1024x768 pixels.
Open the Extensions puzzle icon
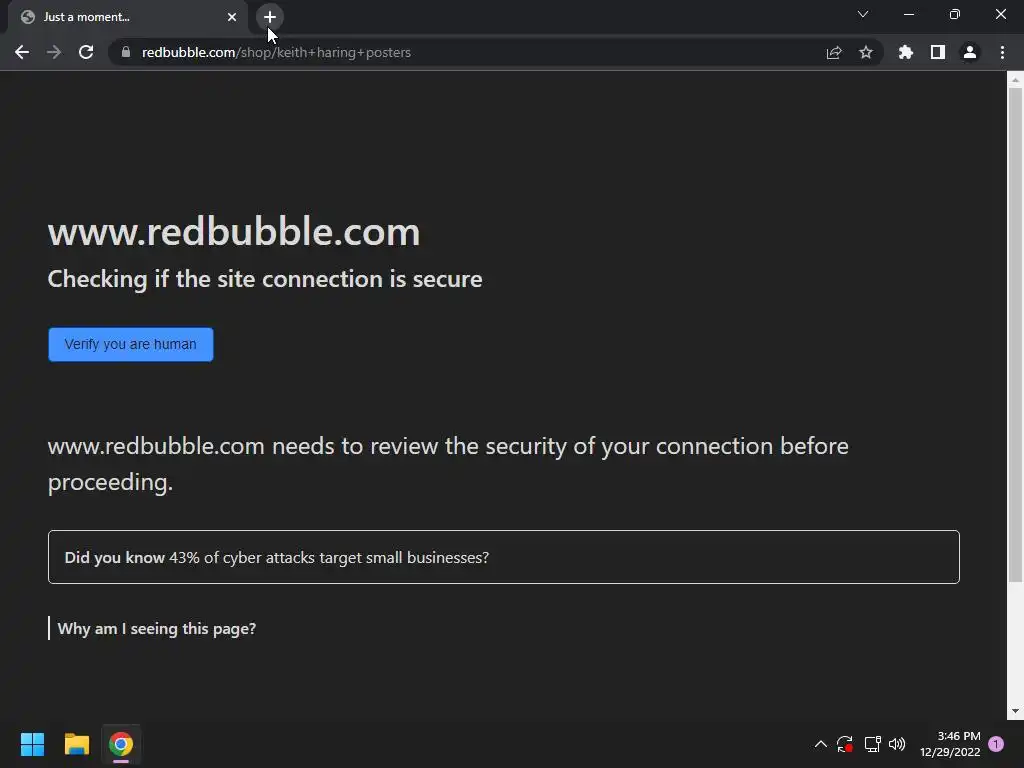(906, 52)
